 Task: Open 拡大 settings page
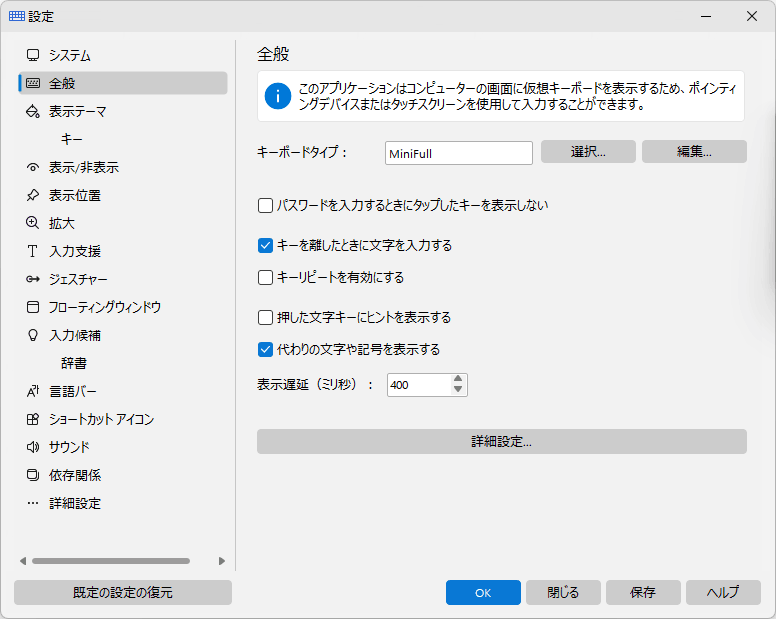[123, 223]
